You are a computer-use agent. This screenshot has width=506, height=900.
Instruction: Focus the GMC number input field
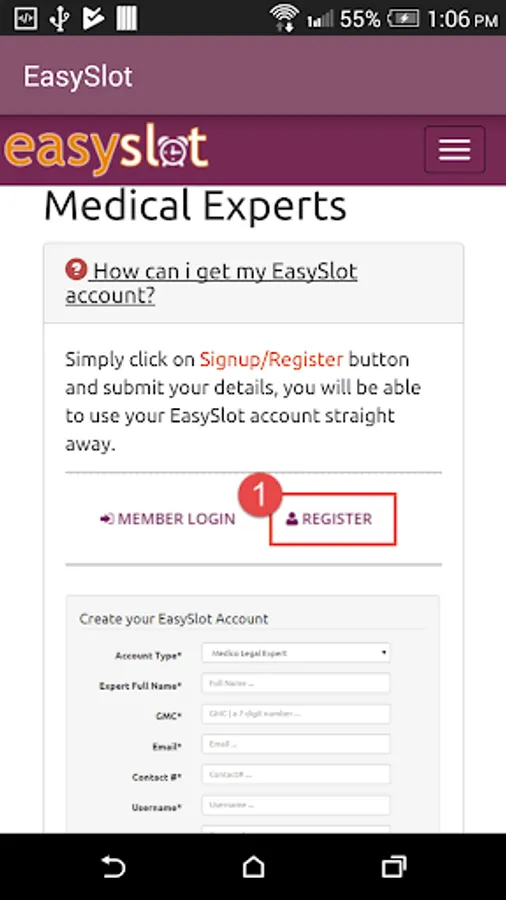(x=295, y=713)
